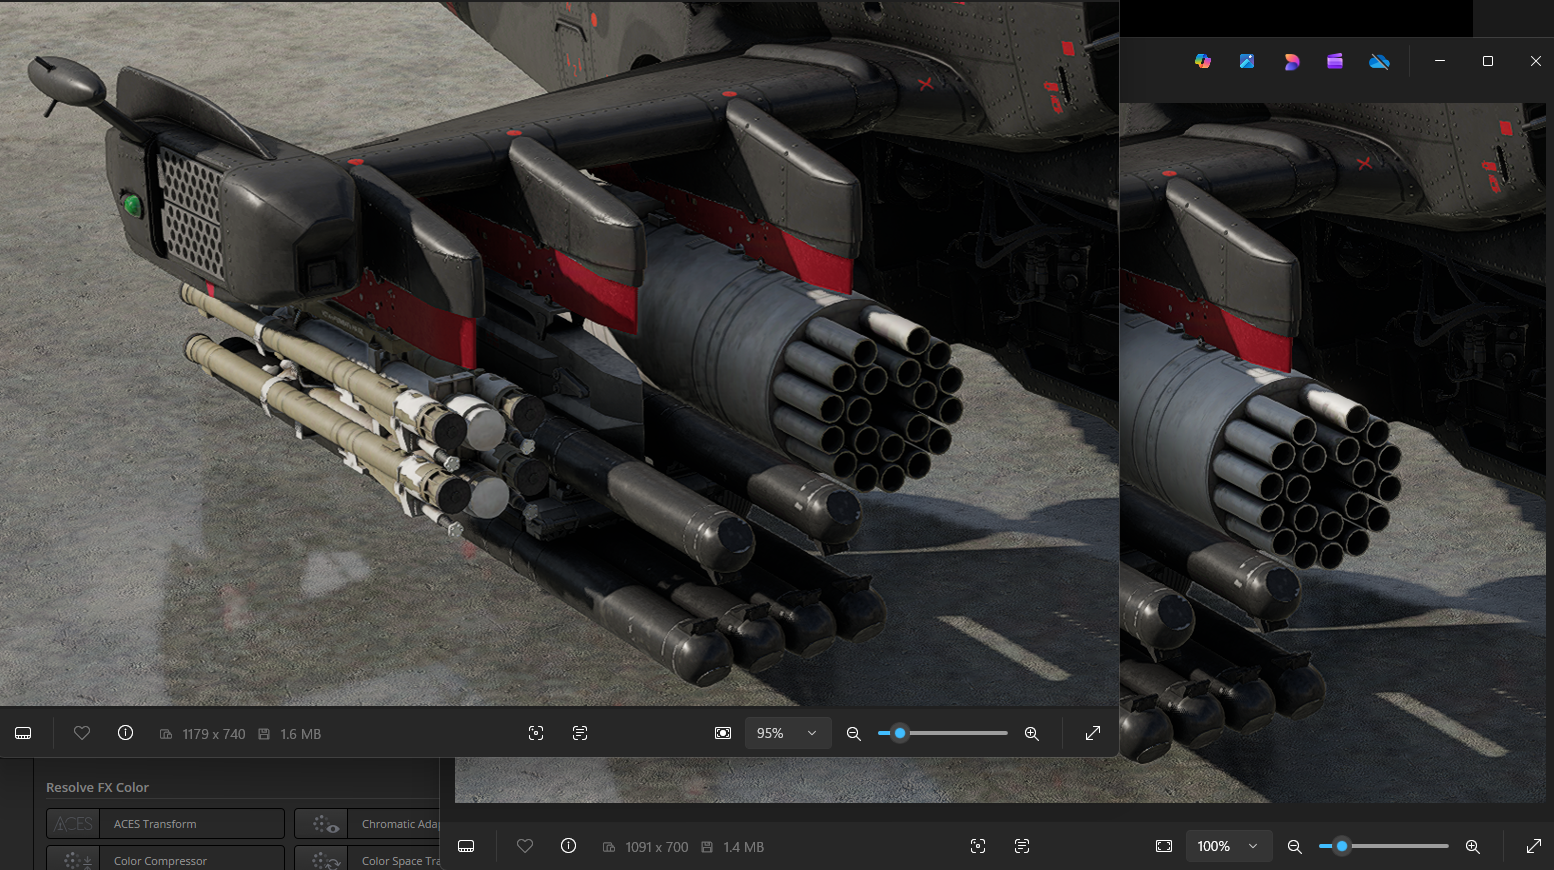This screenshot has height=870, width=1554.
Task: Zoom out in the 95% Photos window
Action: [x=854, y=733]
